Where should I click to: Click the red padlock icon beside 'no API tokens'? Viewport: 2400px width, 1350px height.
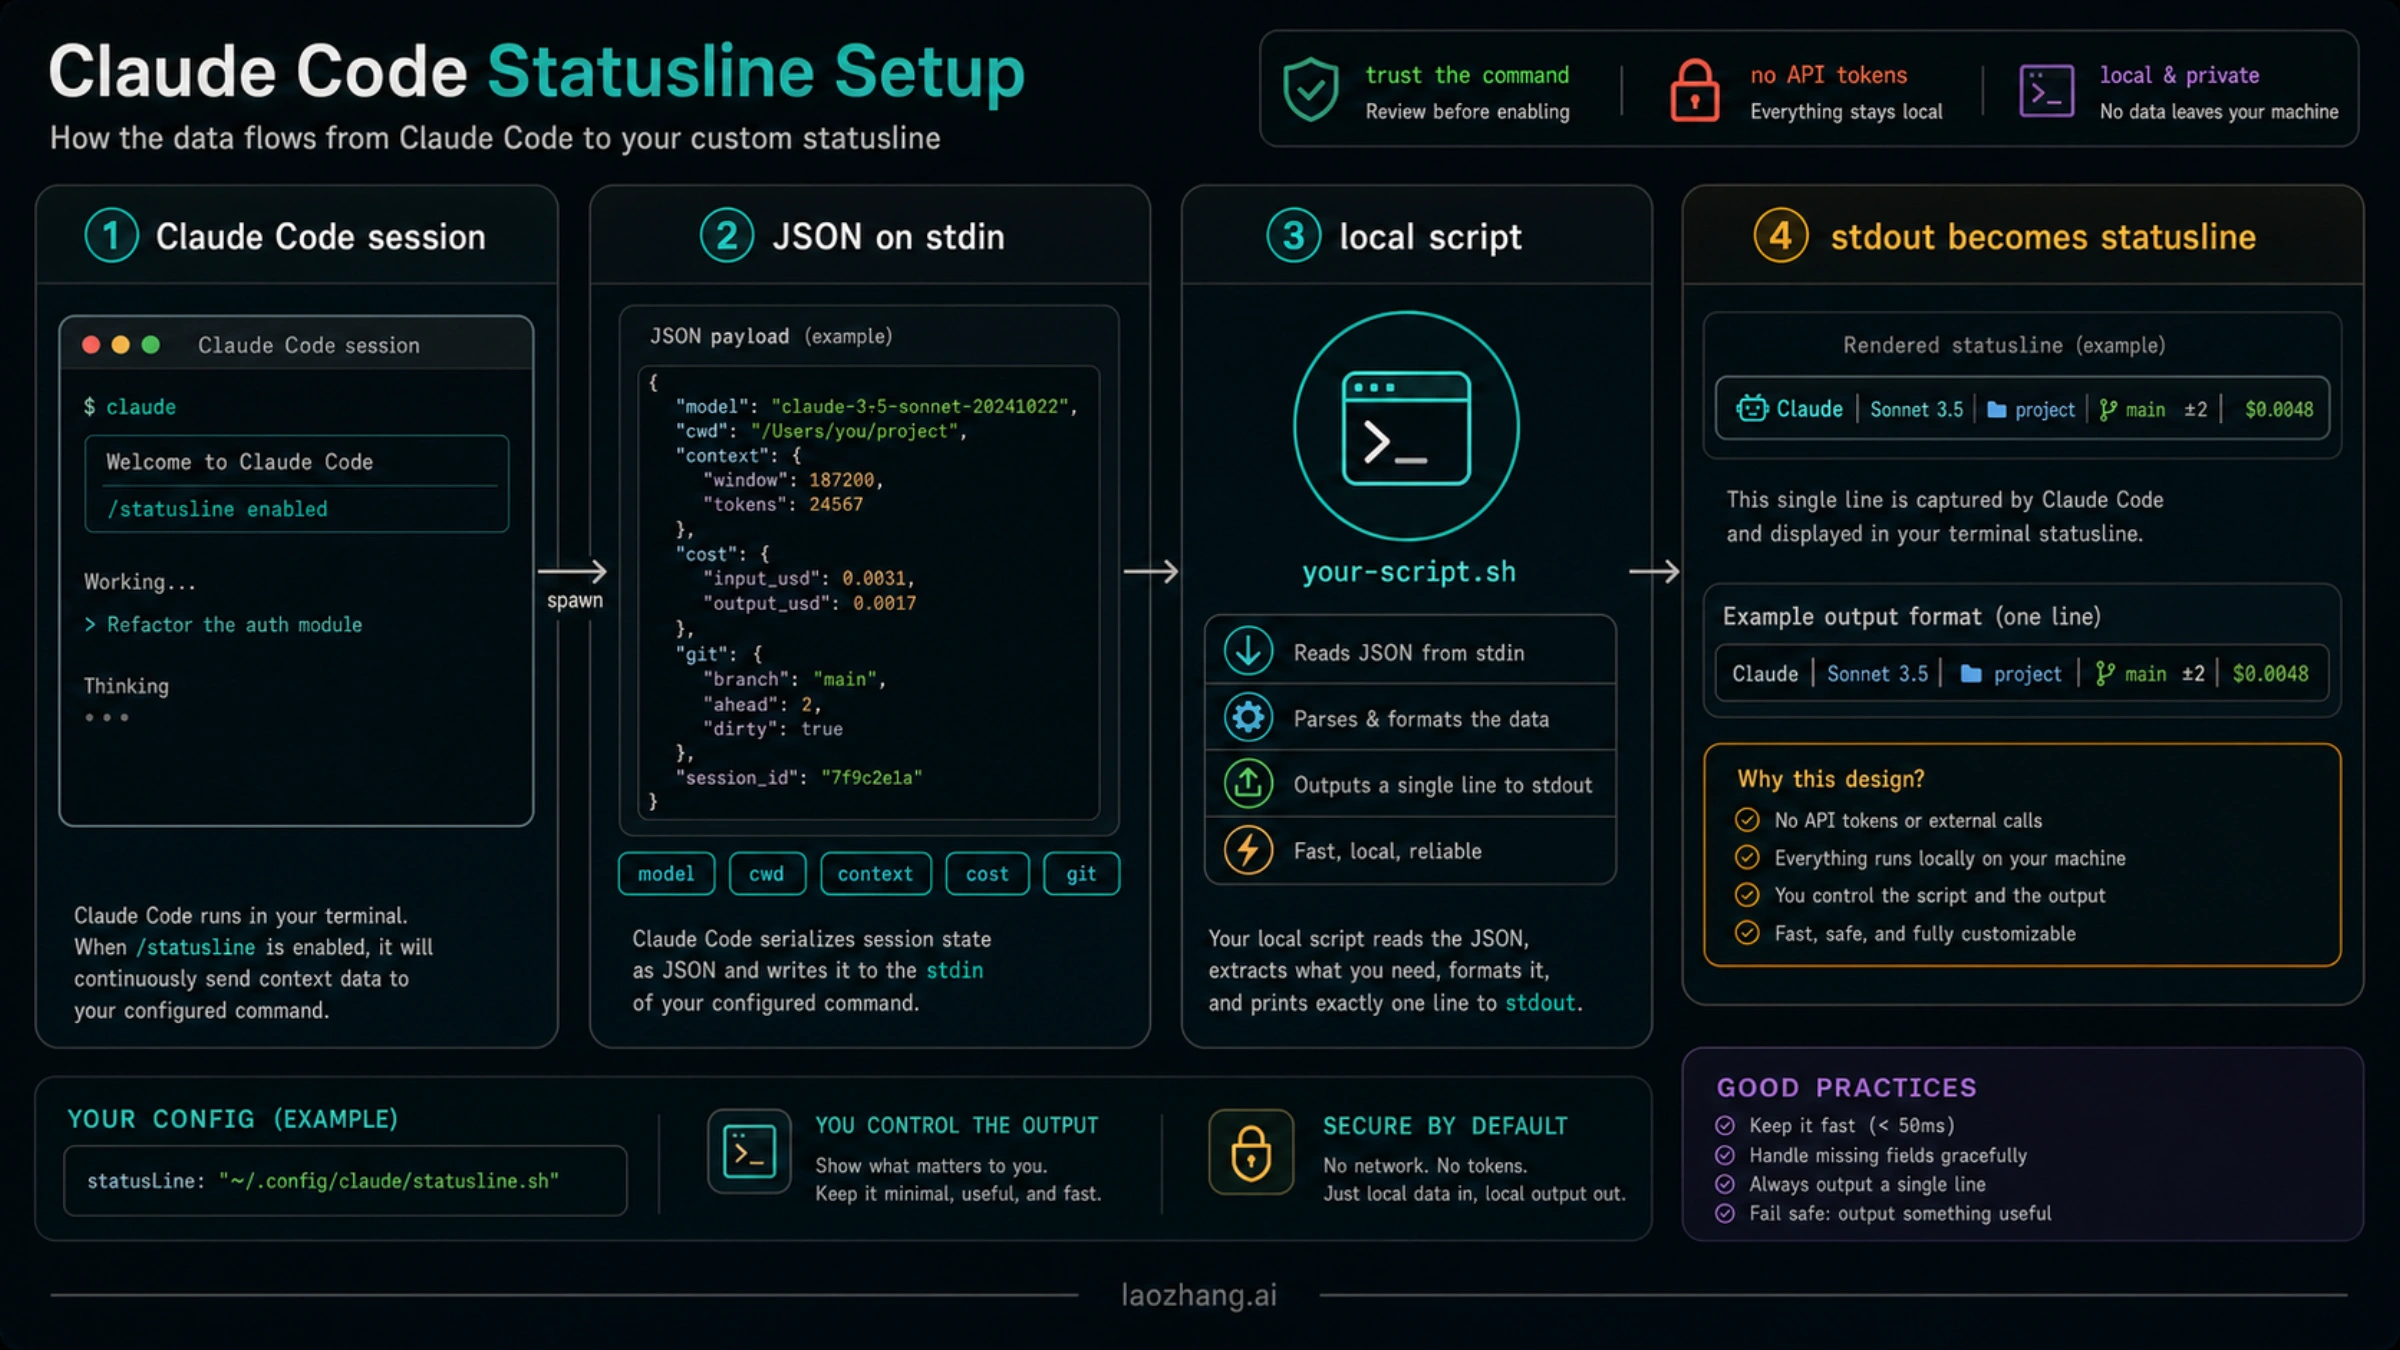[x=1694, y=91]
